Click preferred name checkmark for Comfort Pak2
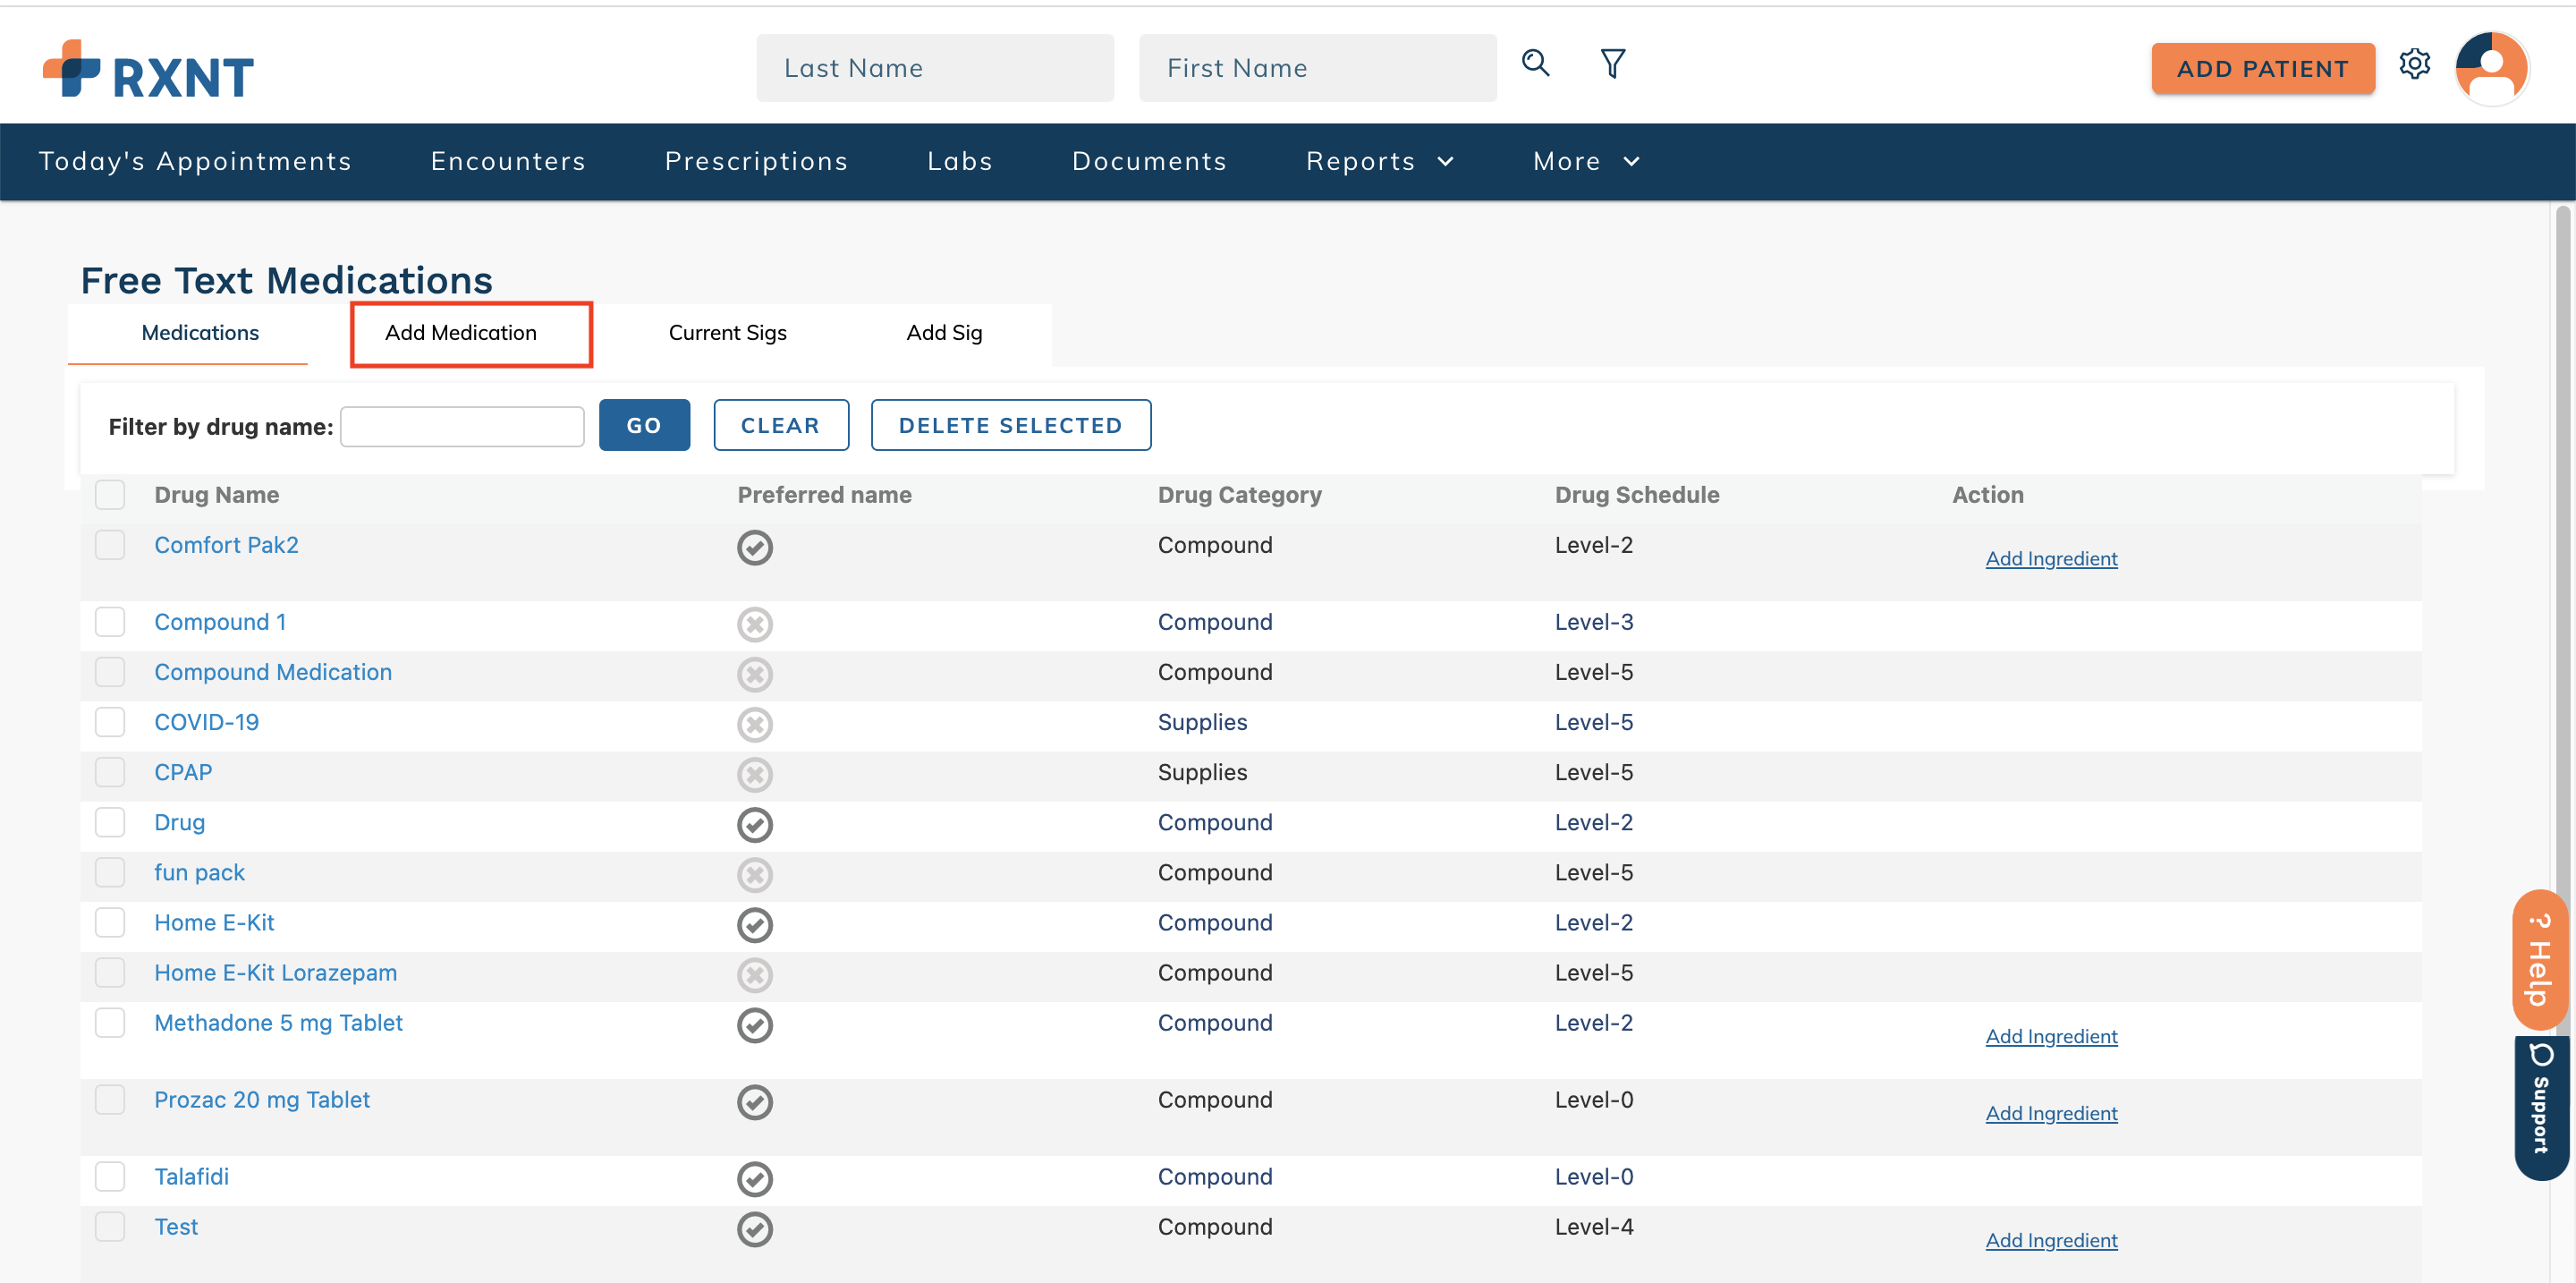Screen dimensions: 2576x1283 point(755,547)
